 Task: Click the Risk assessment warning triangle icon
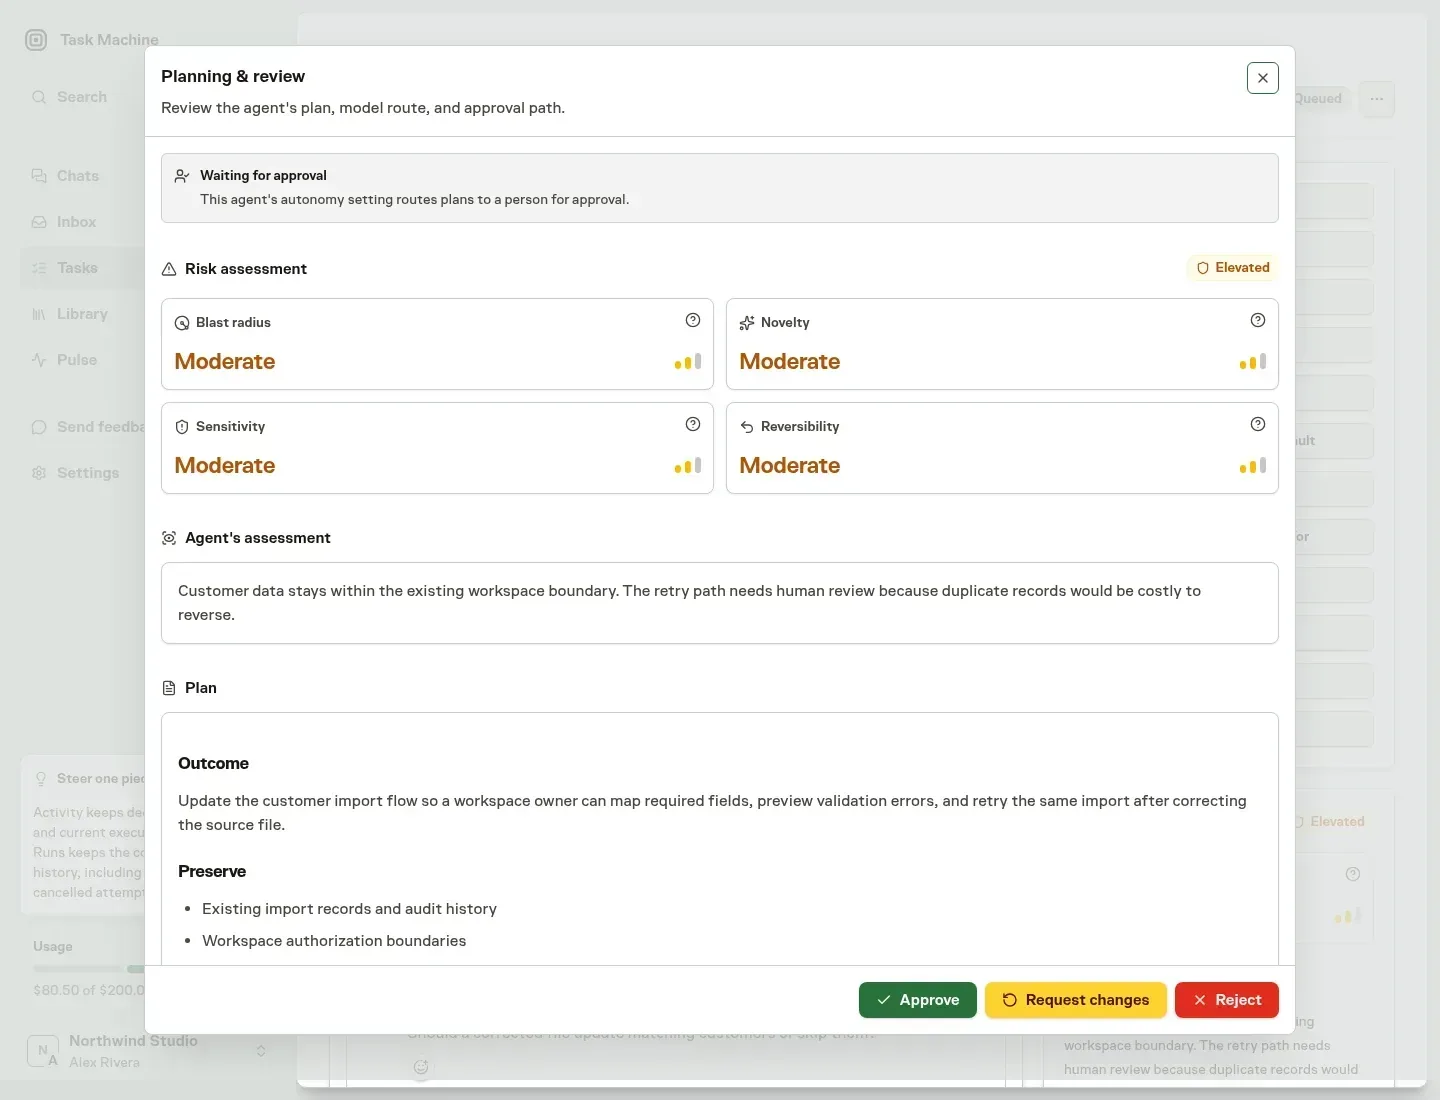169,269
